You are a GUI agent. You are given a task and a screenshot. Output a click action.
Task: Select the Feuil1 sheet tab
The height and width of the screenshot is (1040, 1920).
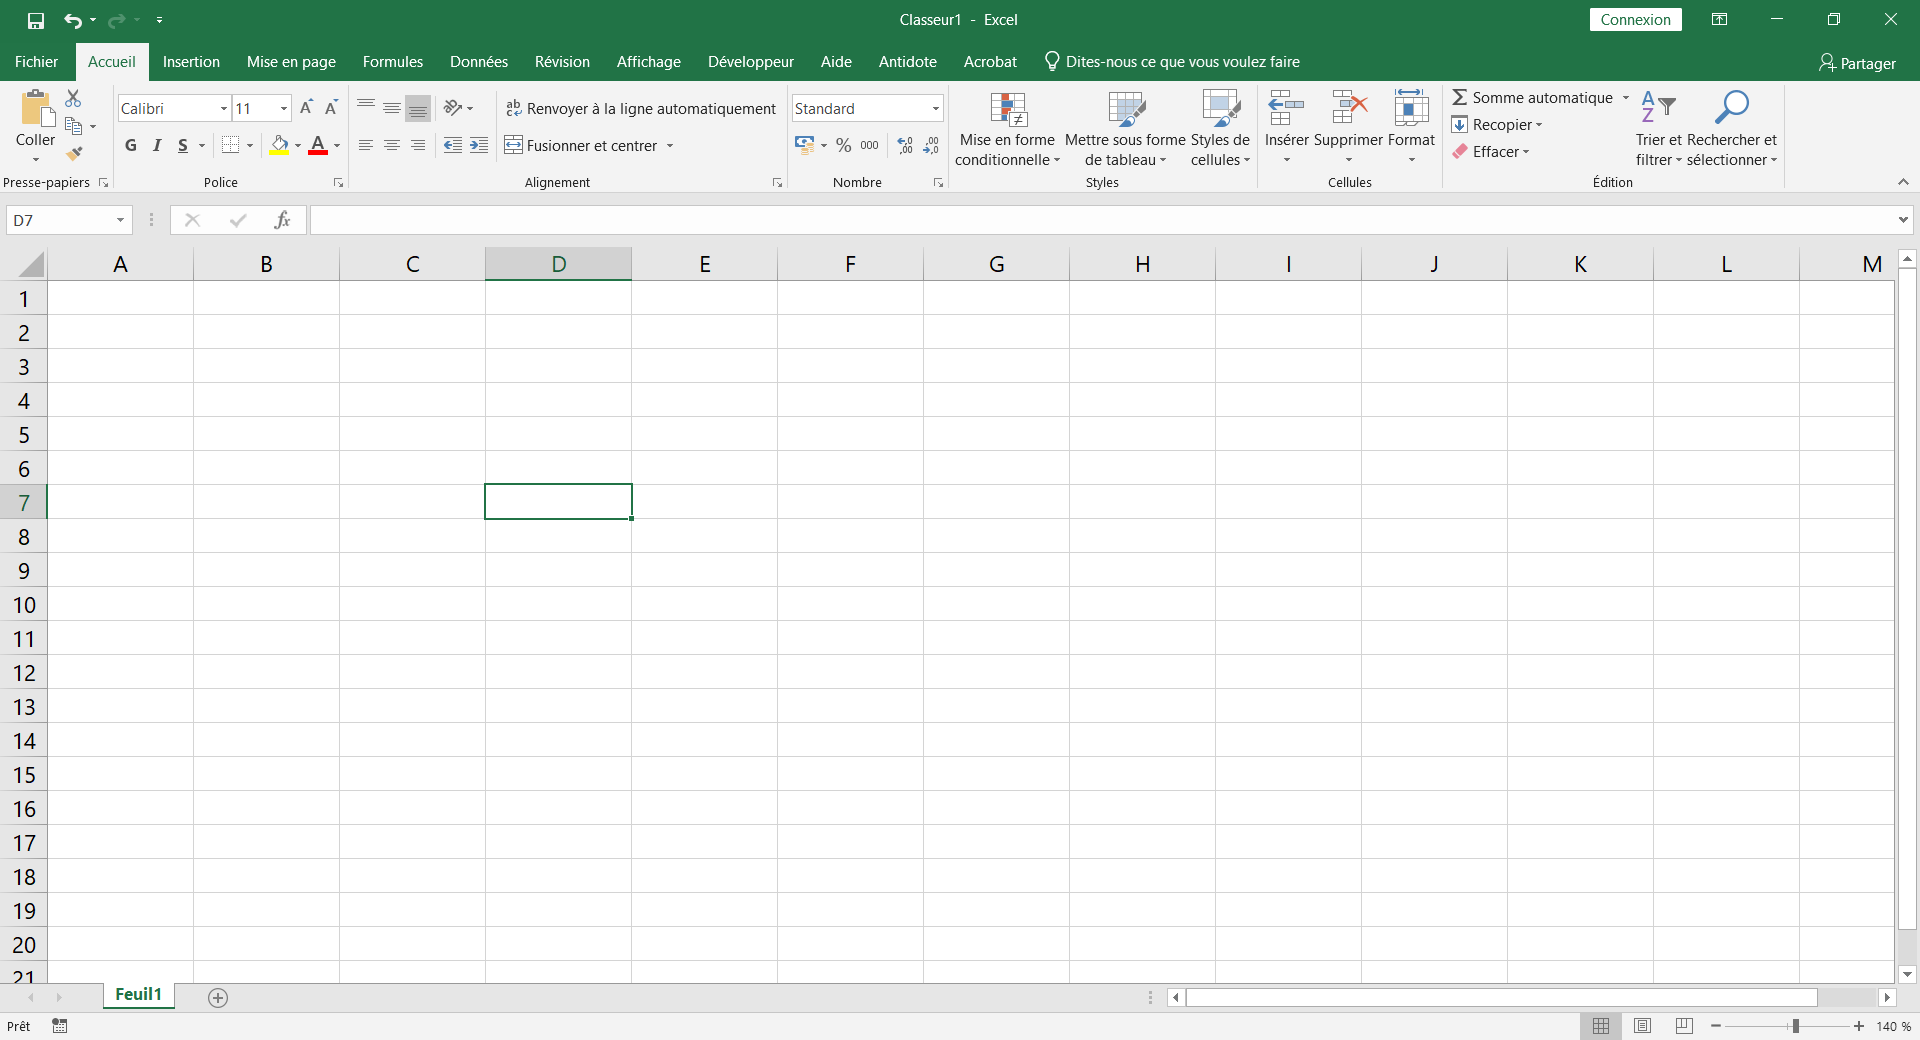[x=138, y=995]
